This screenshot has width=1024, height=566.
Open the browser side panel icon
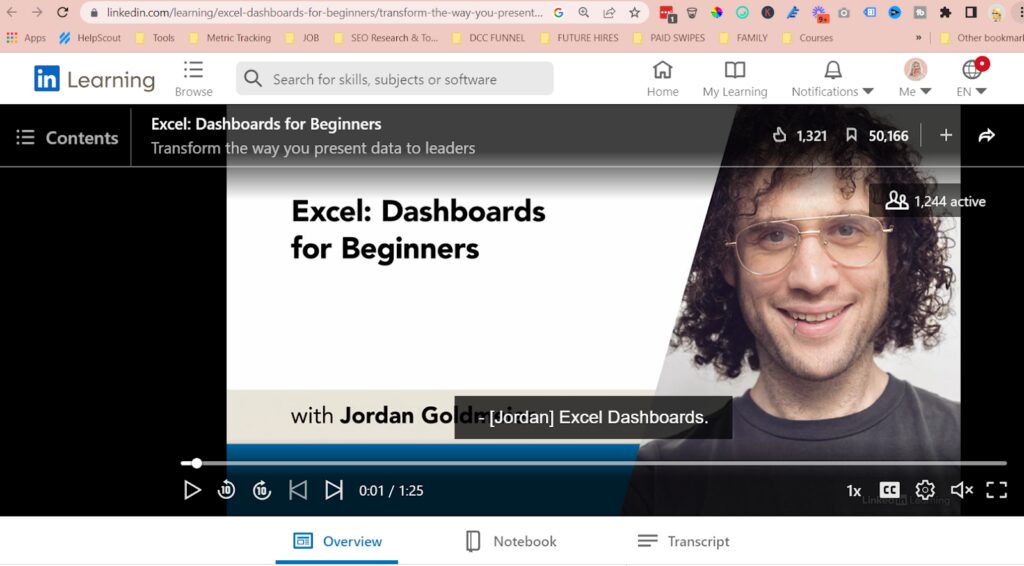pos(971,12)
